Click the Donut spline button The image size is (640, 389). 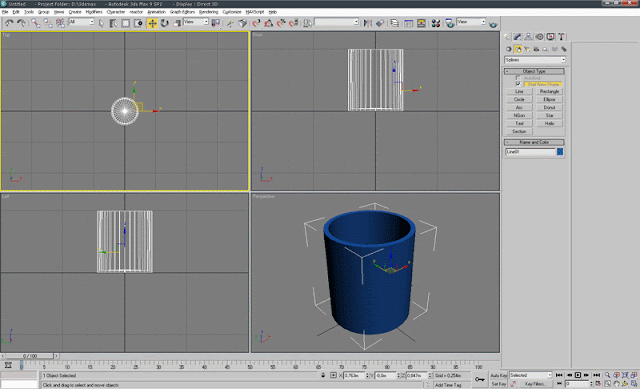tap(549, 107)
